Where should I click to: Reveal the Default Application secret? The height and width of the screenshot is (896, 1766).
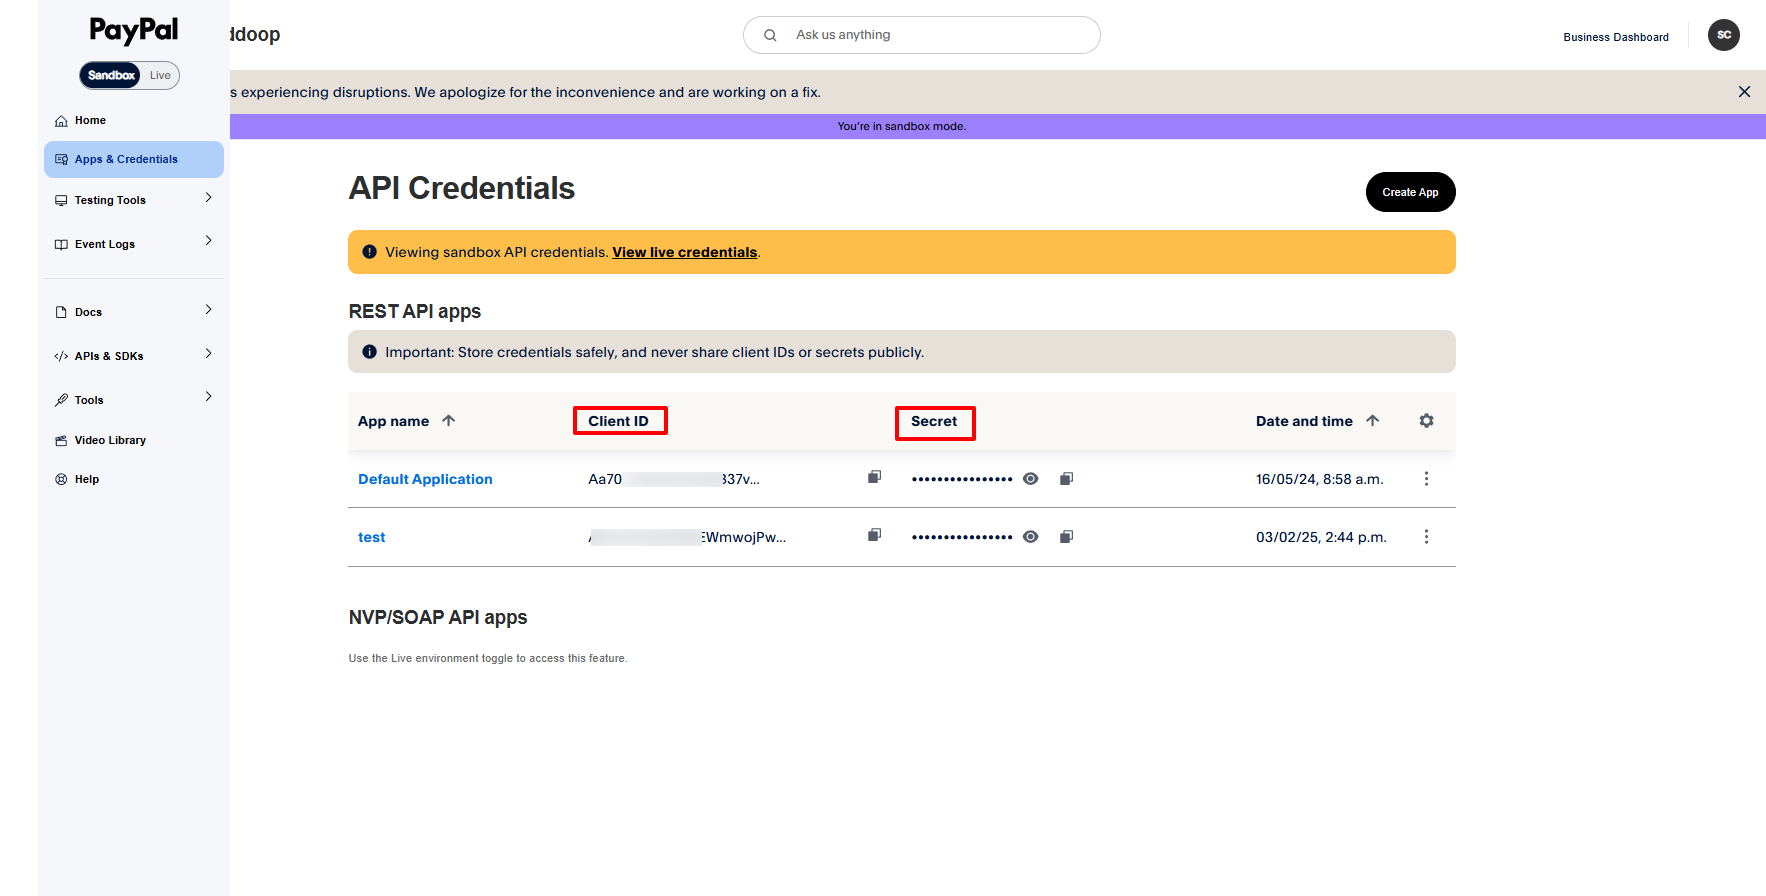tap(1030, 479)
